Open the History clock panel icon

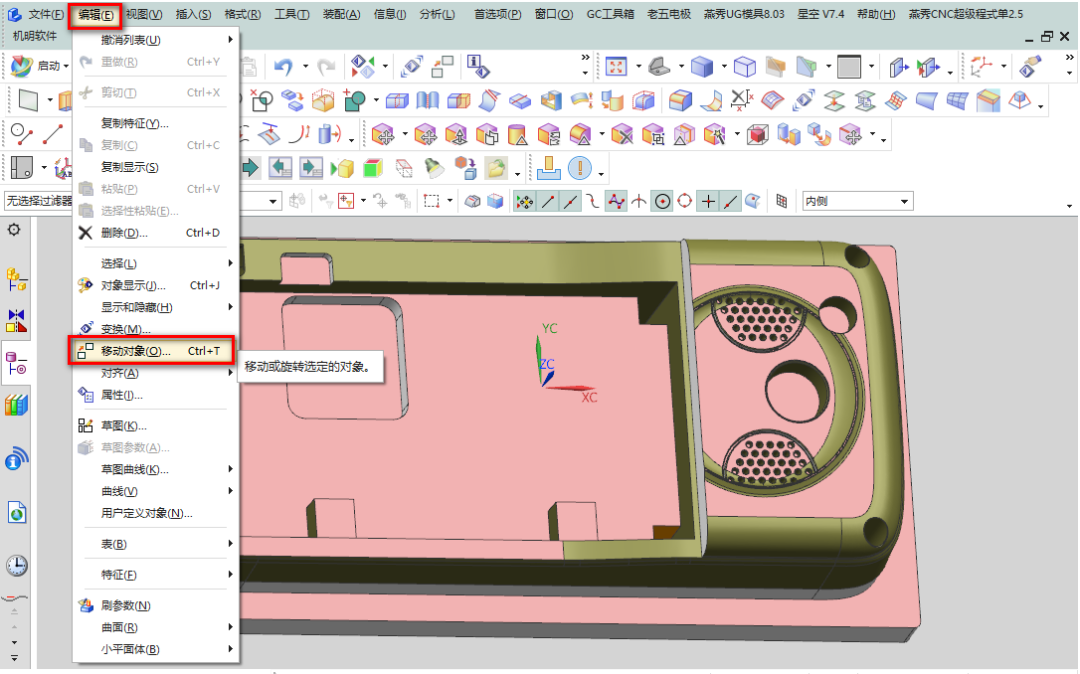16,566
